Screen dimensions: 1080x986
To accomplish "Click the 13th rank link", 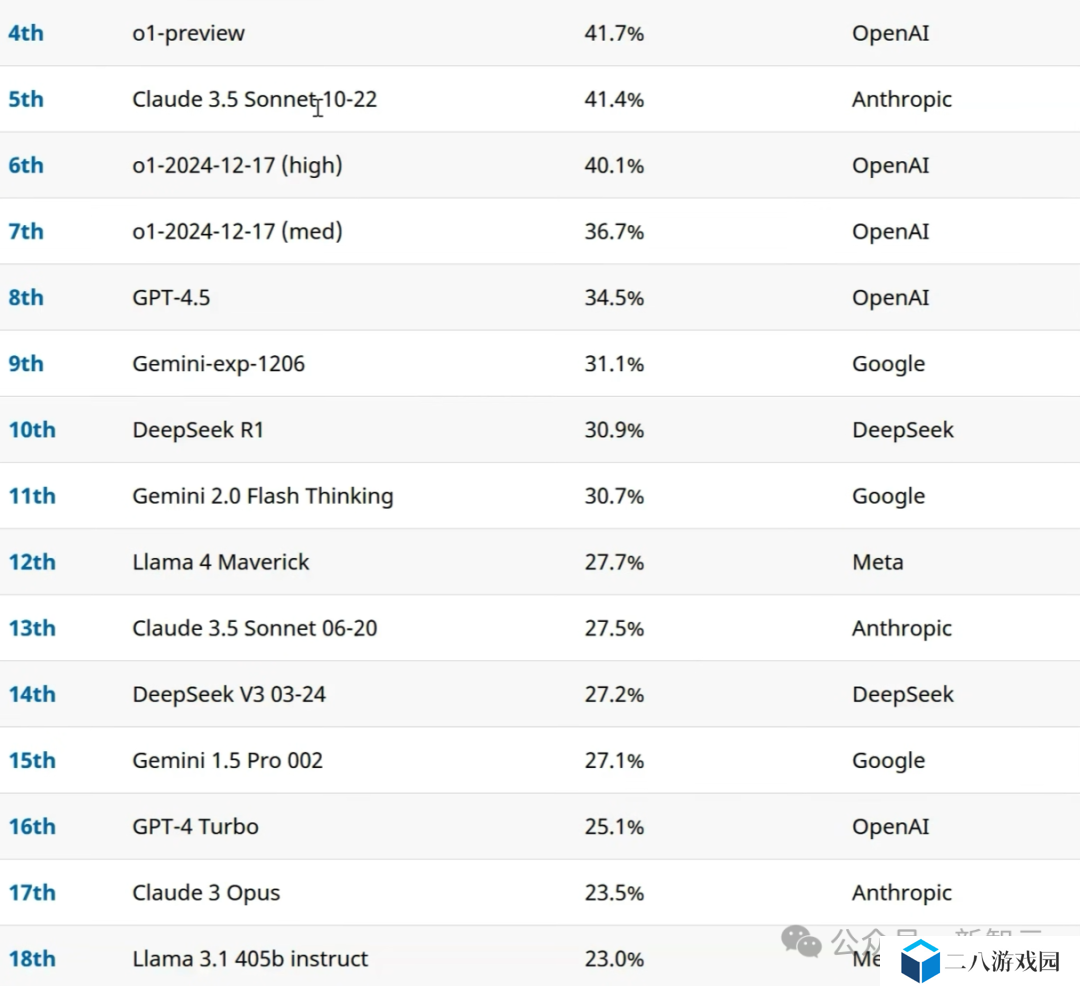I will pyautogui.click(x=32, y=628).
